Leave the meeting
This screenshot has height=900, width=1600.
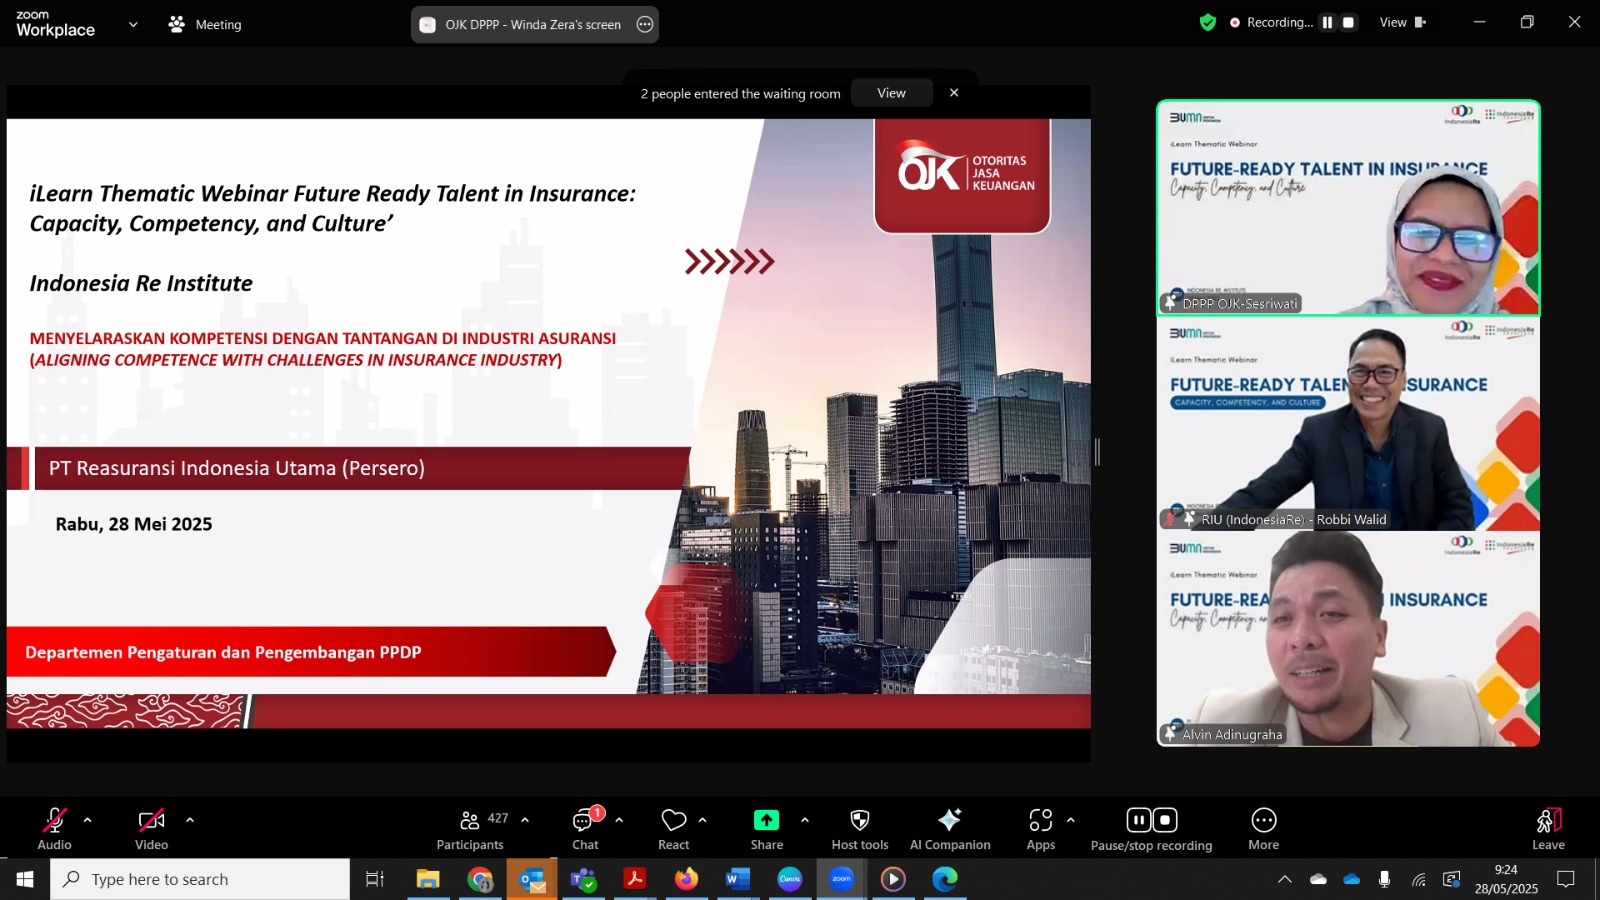point(1548,829)
